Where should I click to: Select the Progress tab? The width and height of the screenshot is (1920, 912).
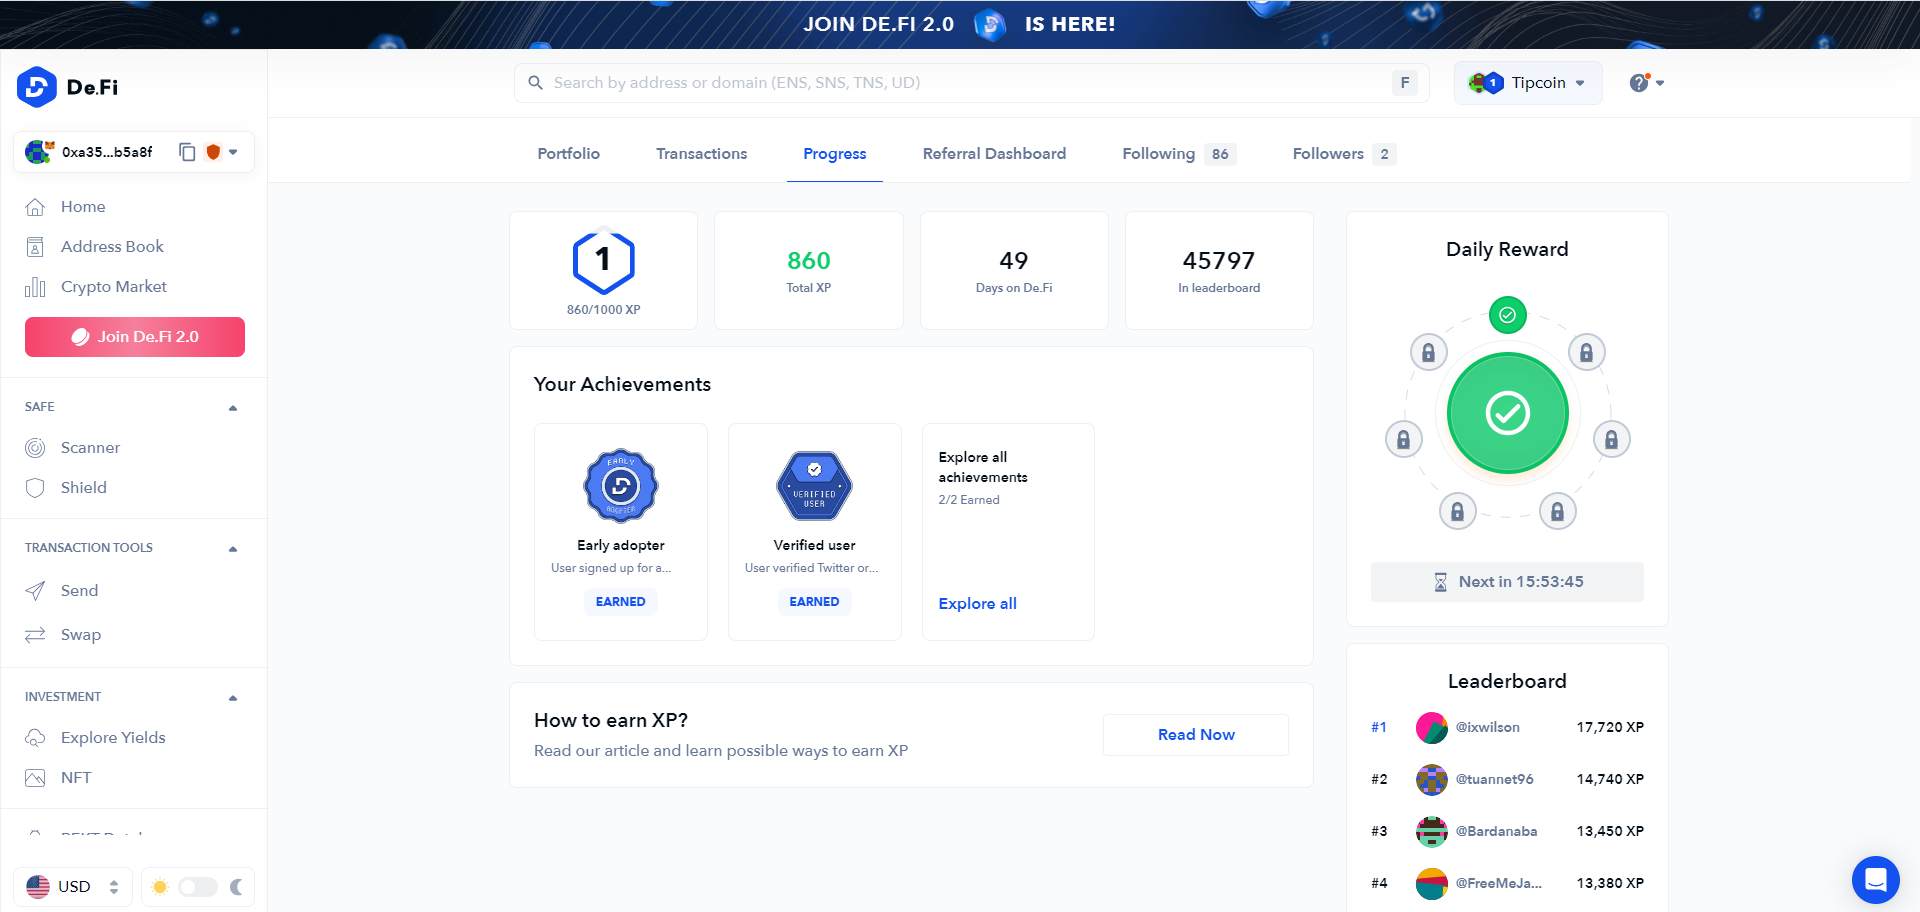point(835,154)
